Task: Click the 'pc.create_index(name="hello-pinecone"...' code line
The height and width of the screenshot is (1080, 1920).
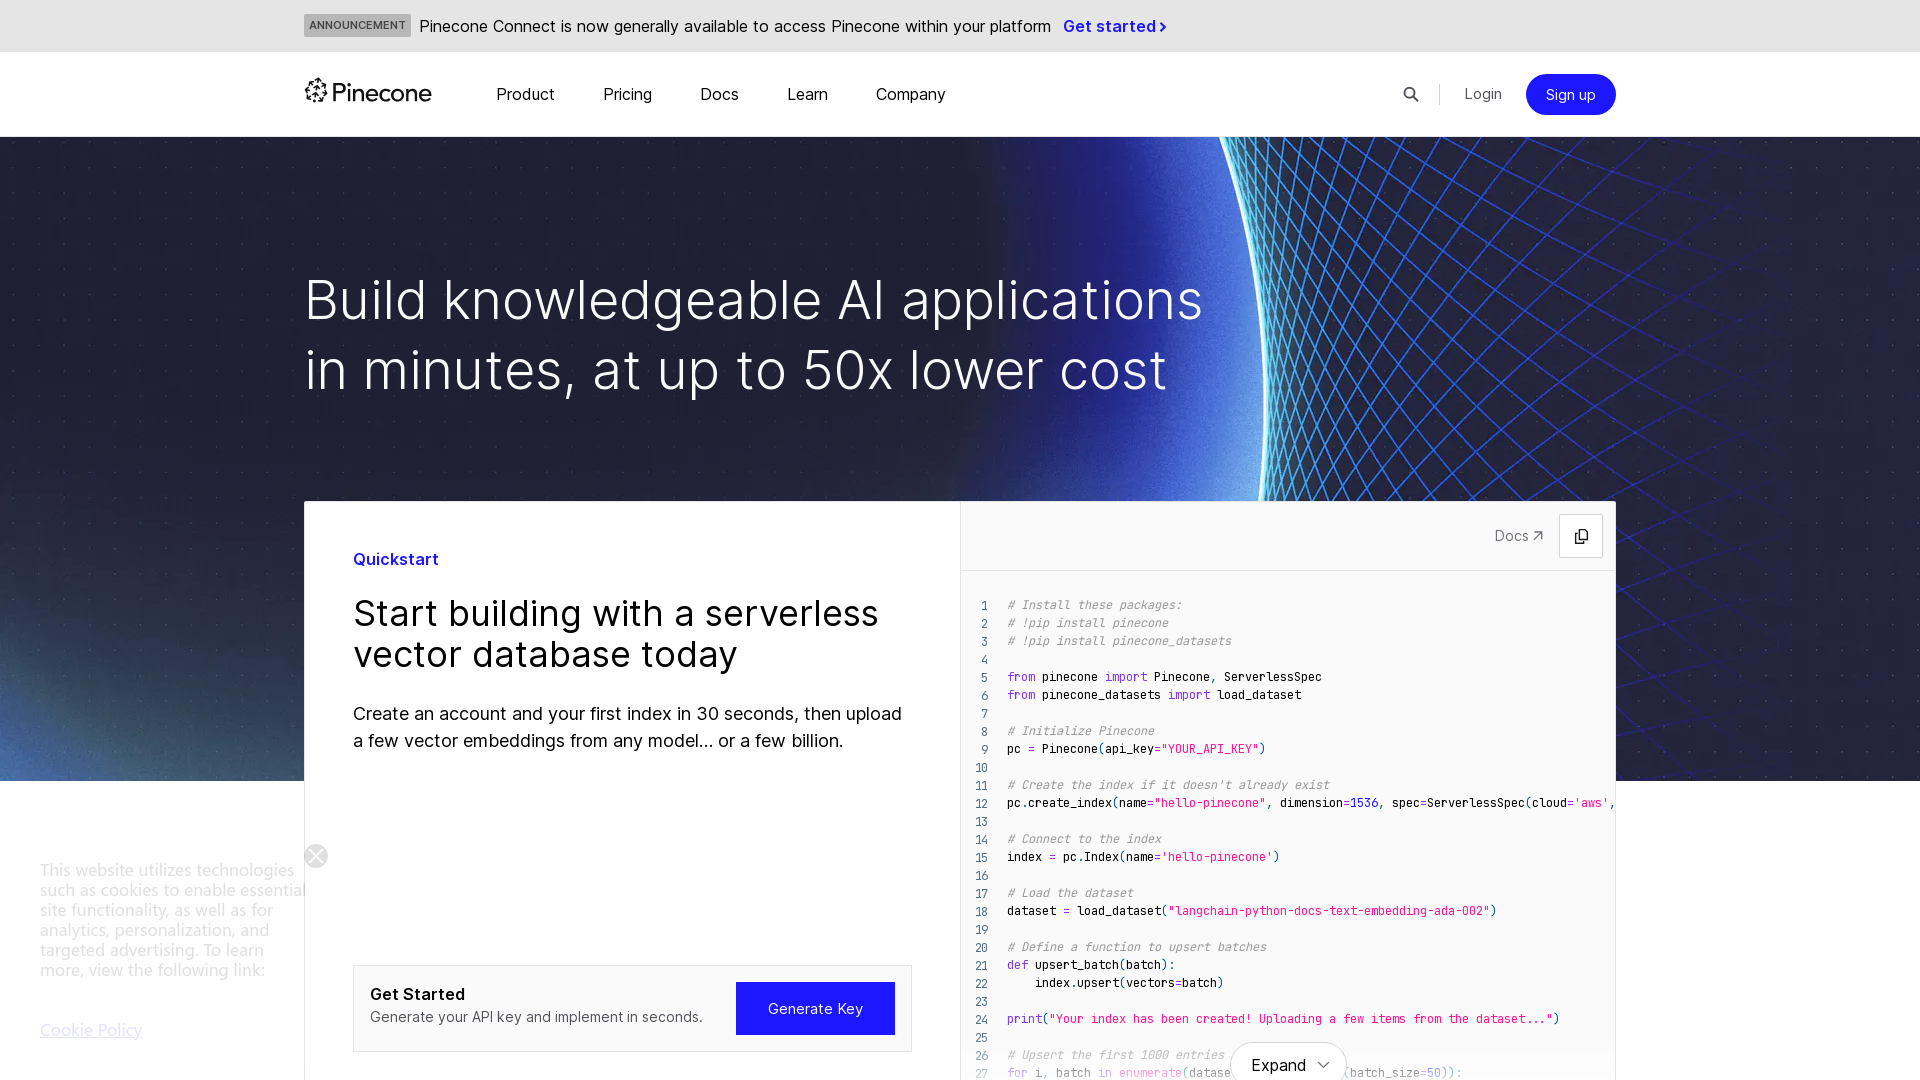Action: click(x=1311, y=803)
